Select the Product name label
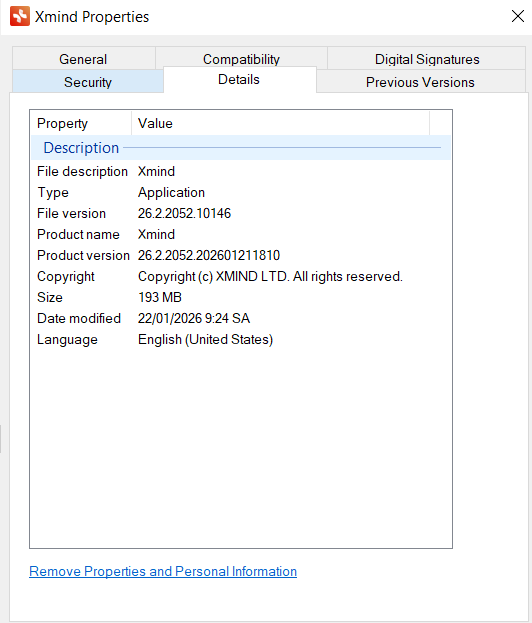 pos(78,234)
